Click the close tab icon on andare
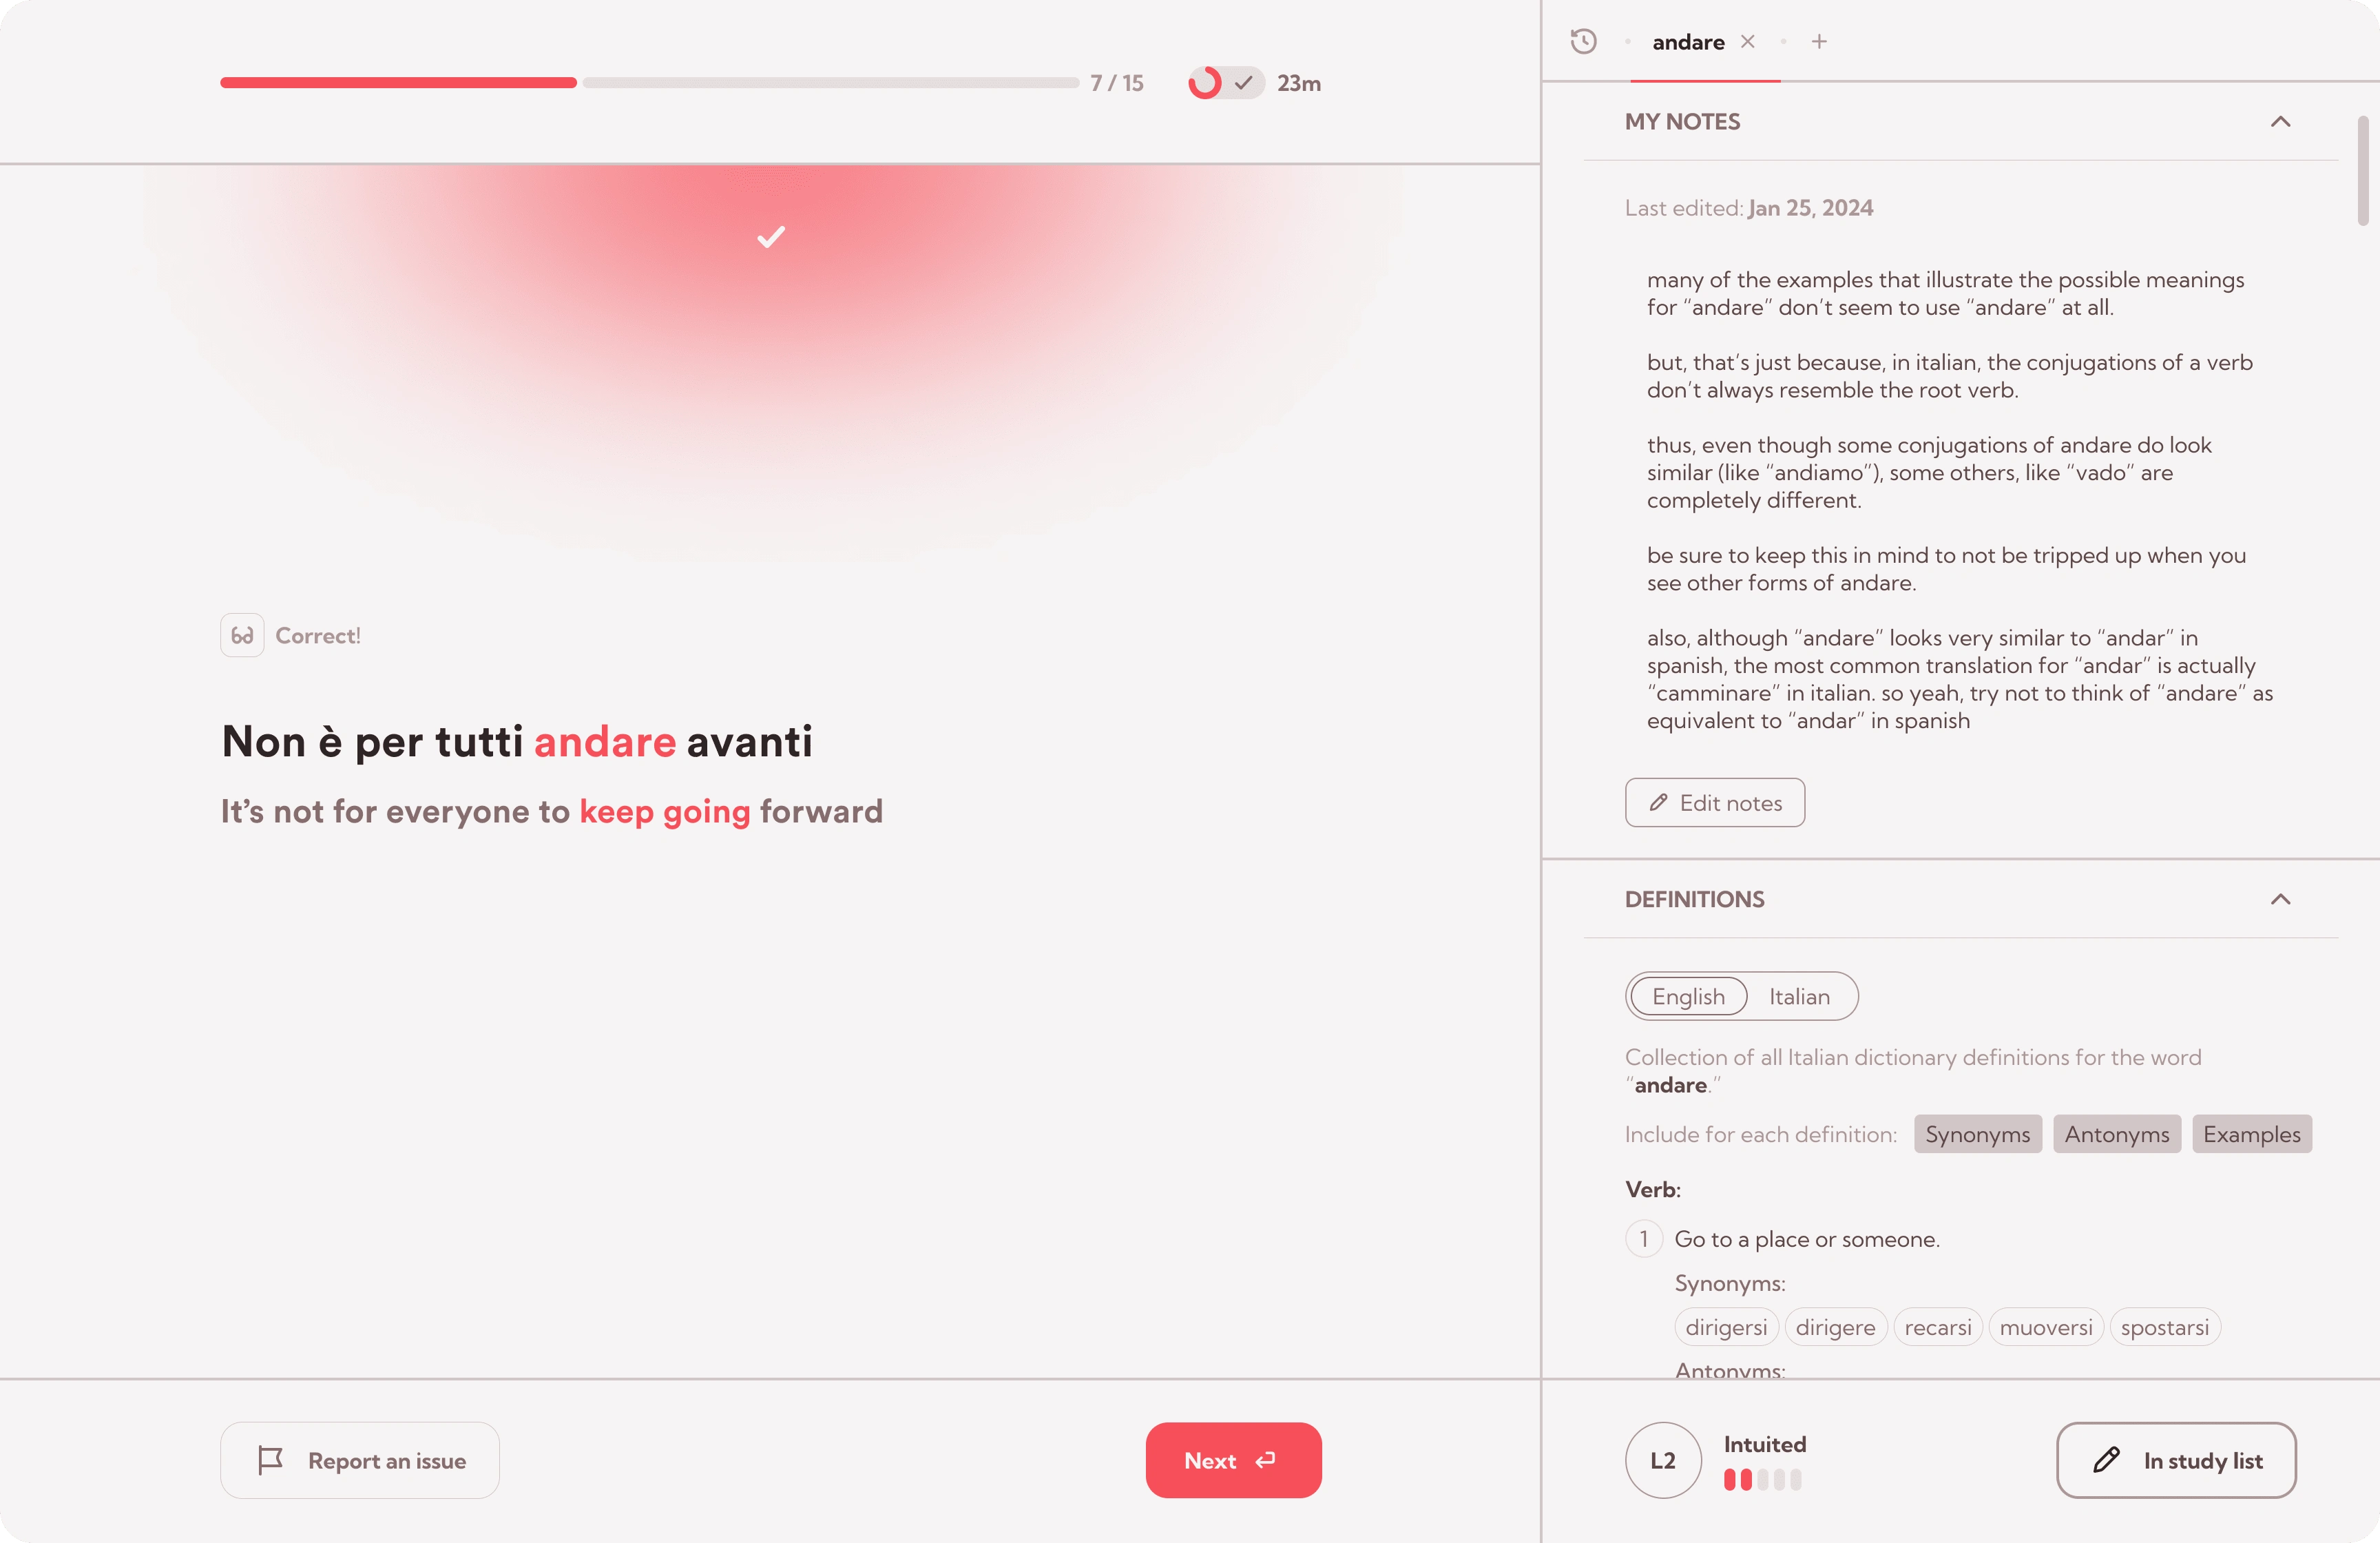The width and height of the screenshot is (2380, 1543). click(x=1747, y=40)
